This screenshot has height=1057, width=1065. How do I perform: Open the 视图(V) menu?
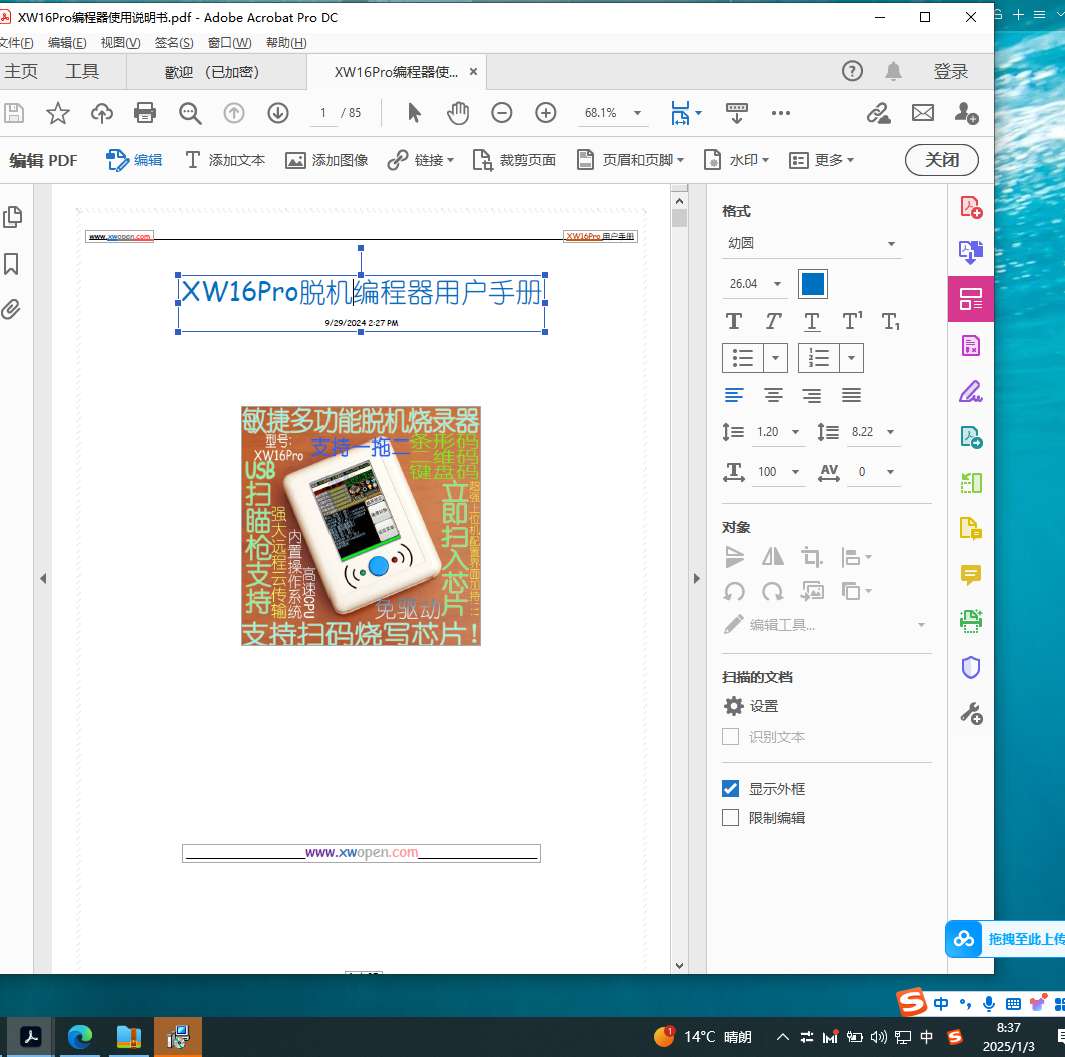tap(120, 43)
